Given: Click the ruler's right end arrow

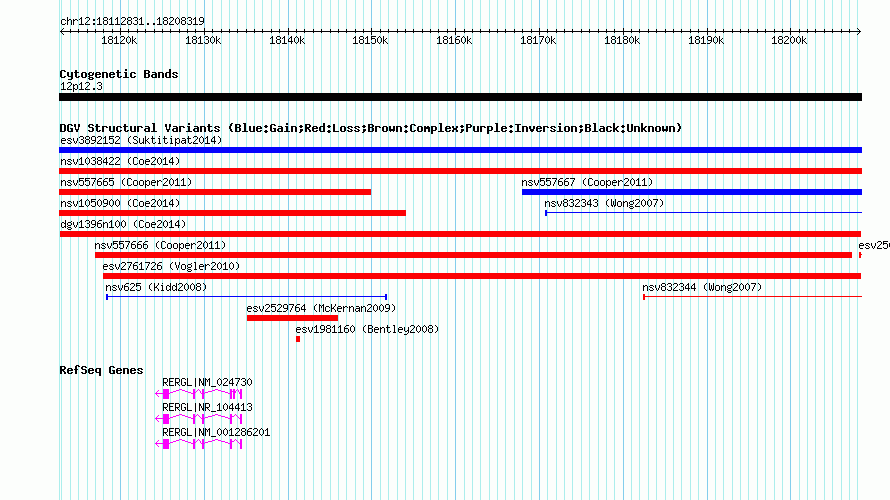Looking at the screenshot, I should point(859,32).
